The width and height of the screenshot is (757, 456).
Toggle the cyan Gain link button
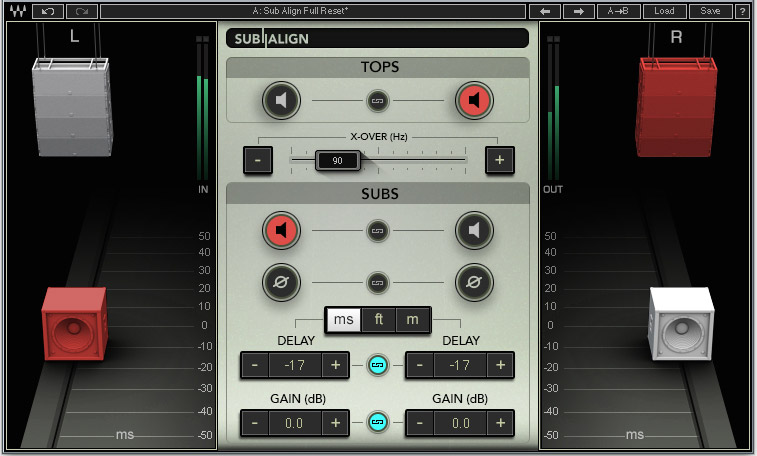pyautogui.click(x=378, y=423)
